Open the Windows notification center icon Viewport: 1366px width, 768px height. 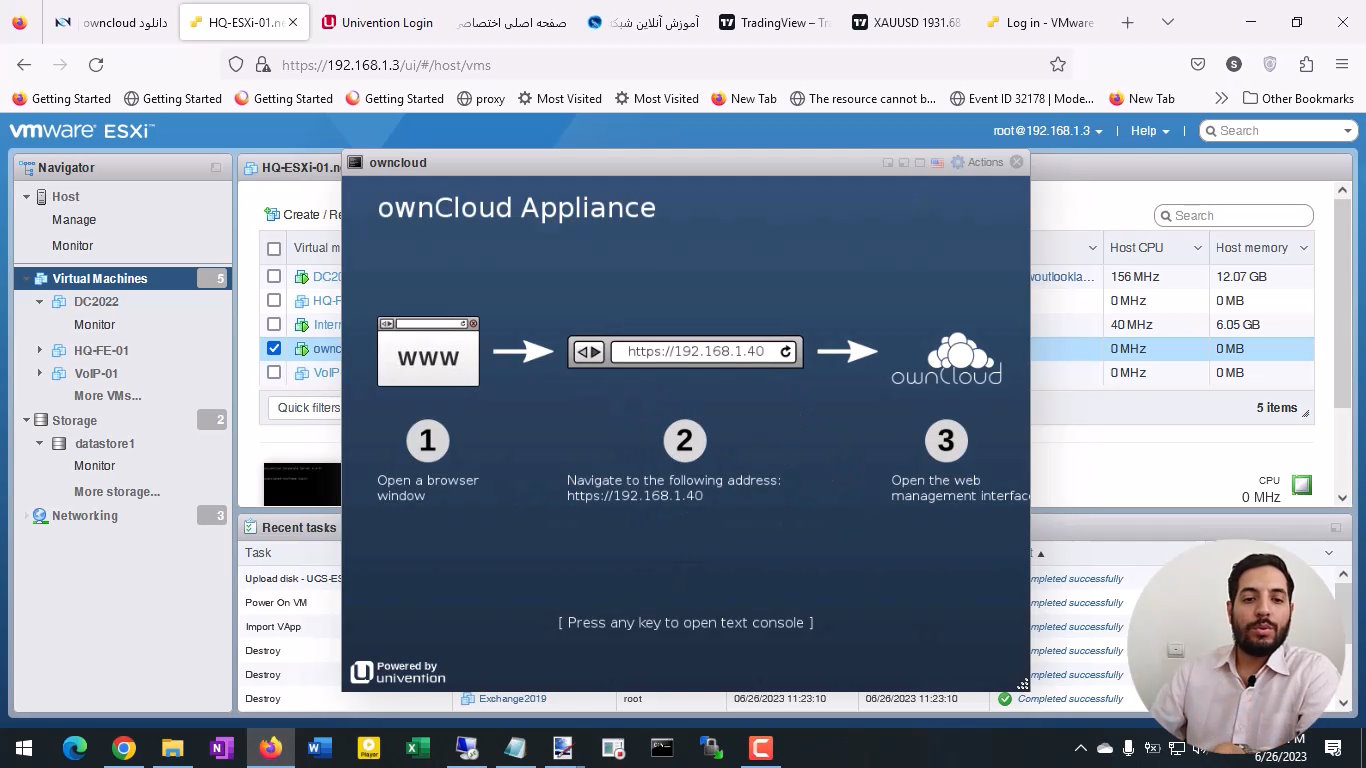coord(1333,748)
